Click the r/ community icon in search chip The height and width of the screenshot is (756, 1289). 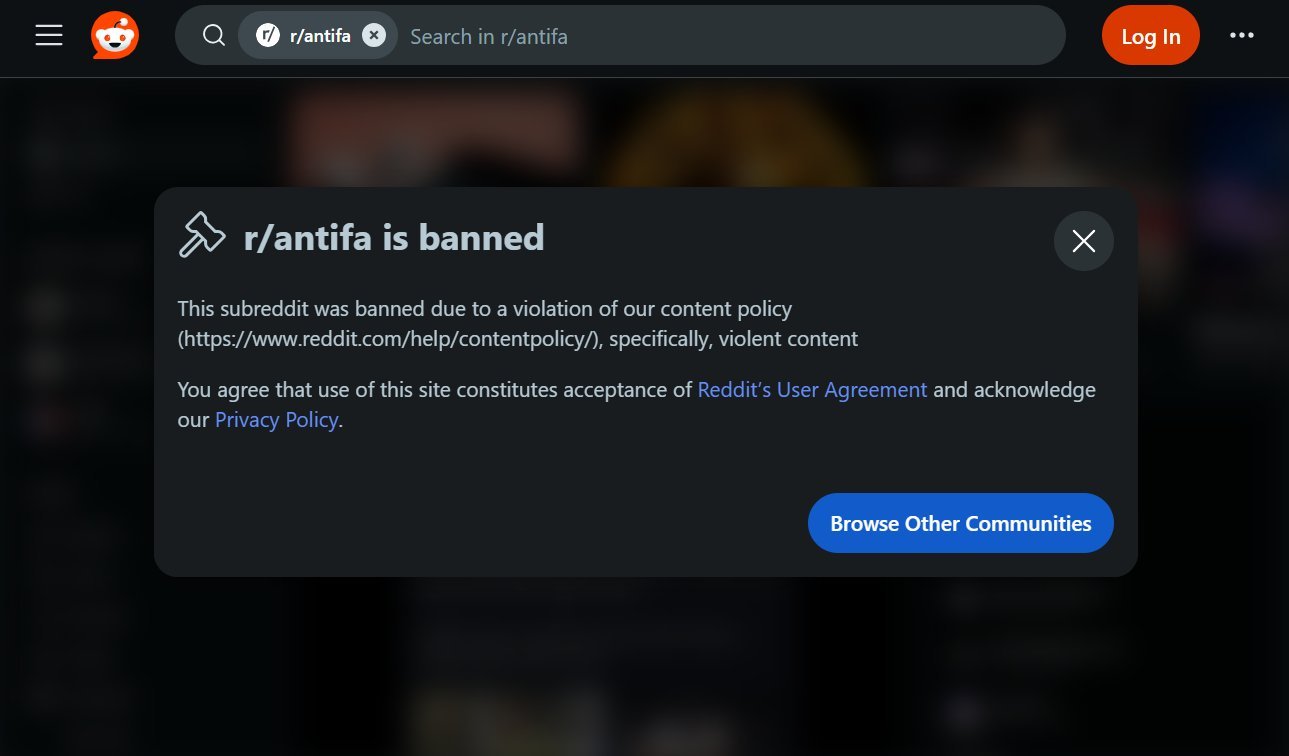coord(267,36)
